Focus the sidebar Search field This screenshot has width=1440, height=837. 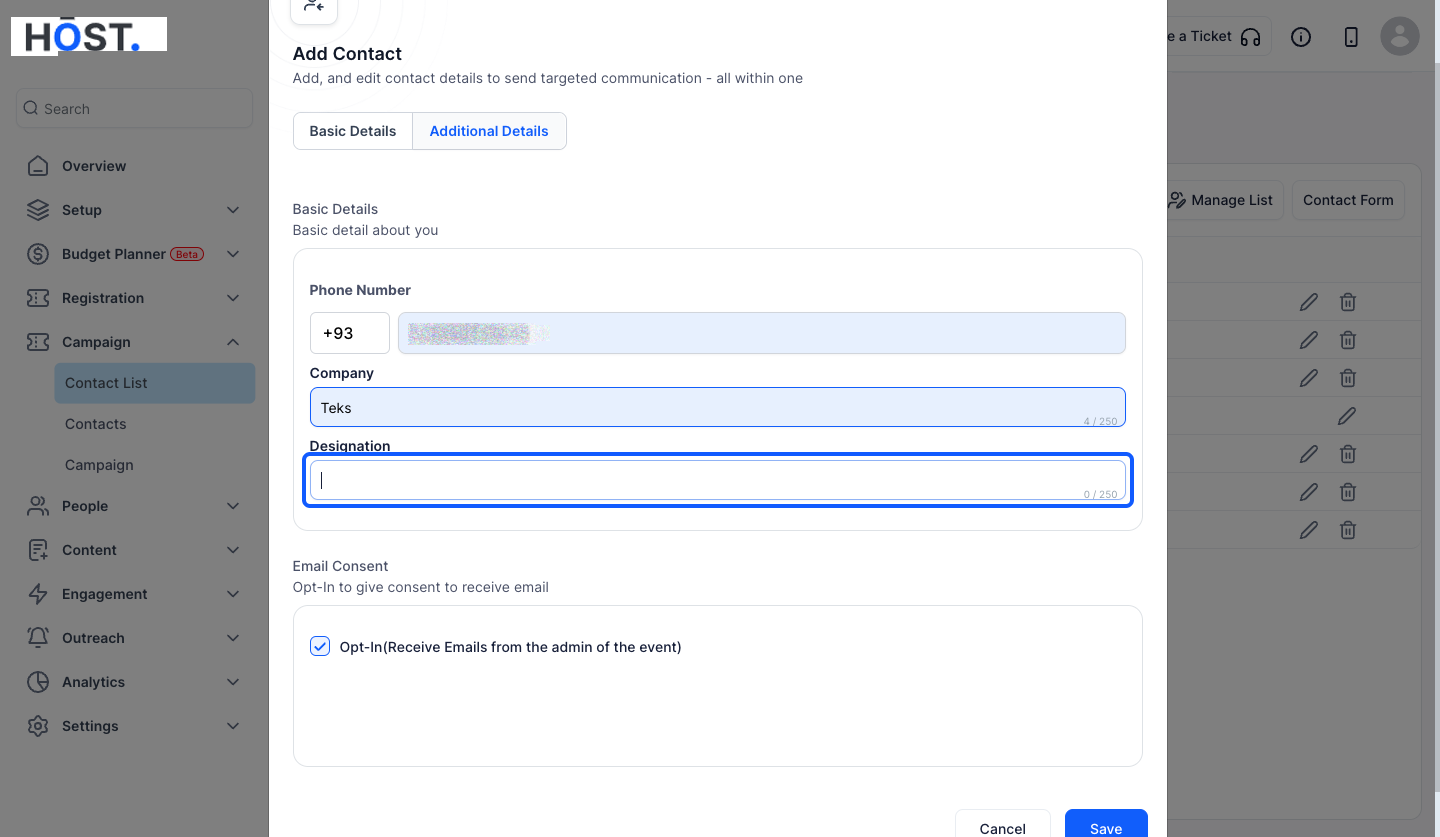pos(134,108)
